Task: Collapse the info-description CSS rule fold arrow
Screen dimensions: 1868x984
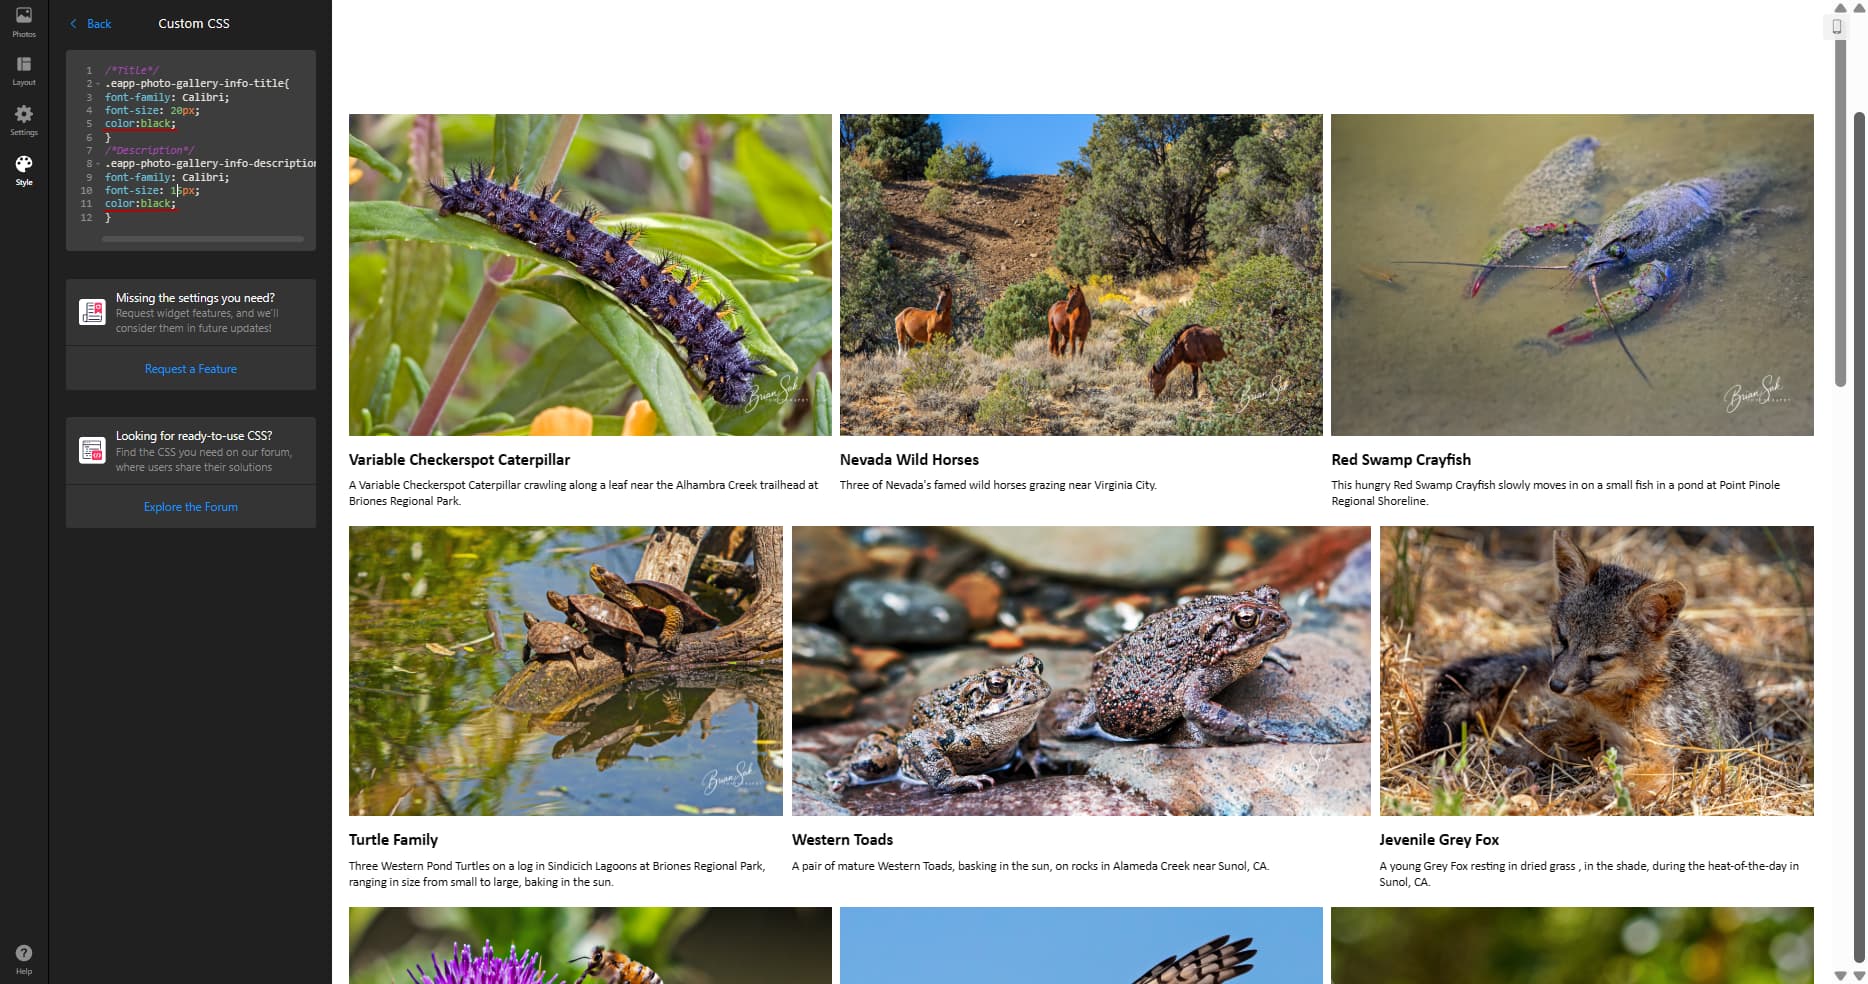Action: pyautogui.click(x=97, y=164)
